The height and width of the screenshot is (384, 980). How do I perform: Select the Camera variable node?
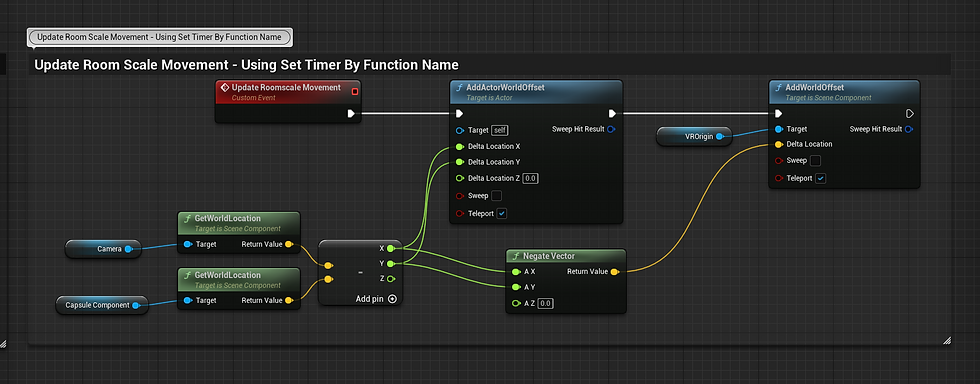pyautogui.click(x=102, y=249)
